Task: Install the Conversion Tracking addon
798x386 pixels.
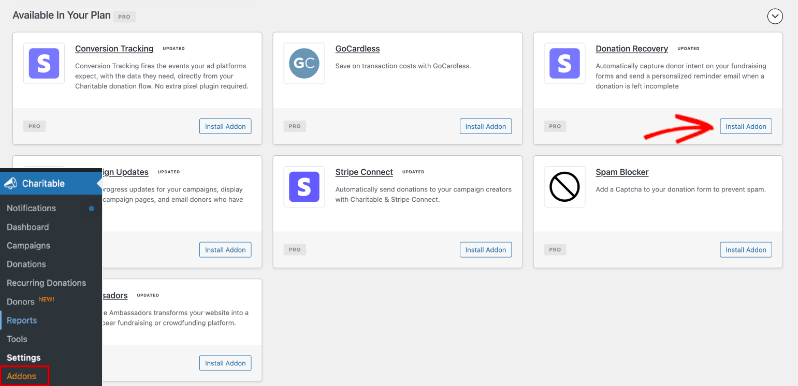Action: (x=225, y=126)
